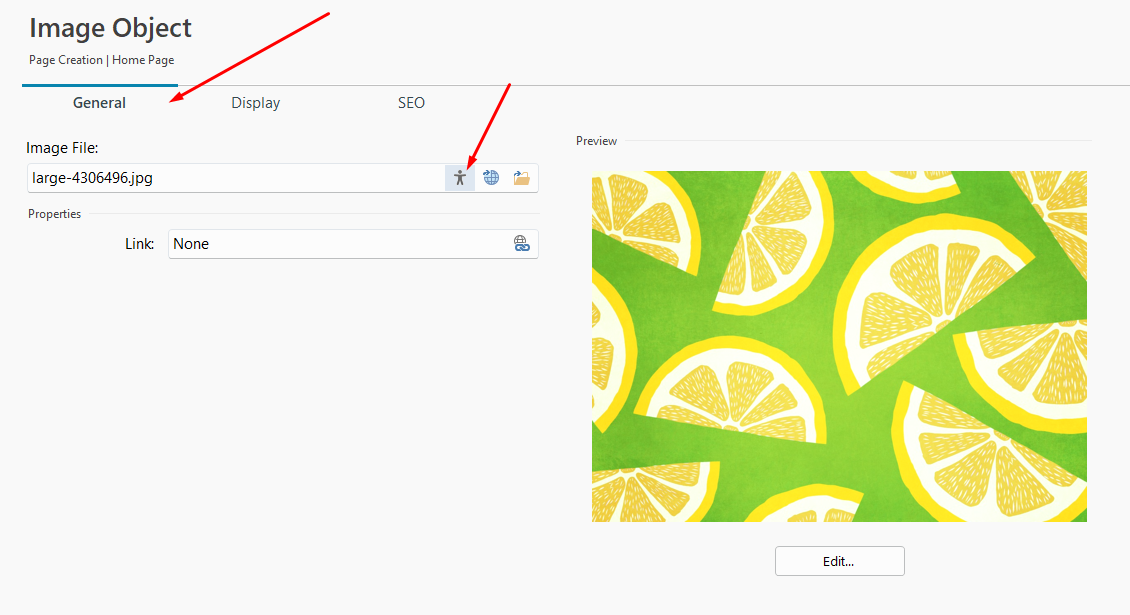Click the 'Image File:' label
Screen dimensions: 1130x615
(62, 148)
